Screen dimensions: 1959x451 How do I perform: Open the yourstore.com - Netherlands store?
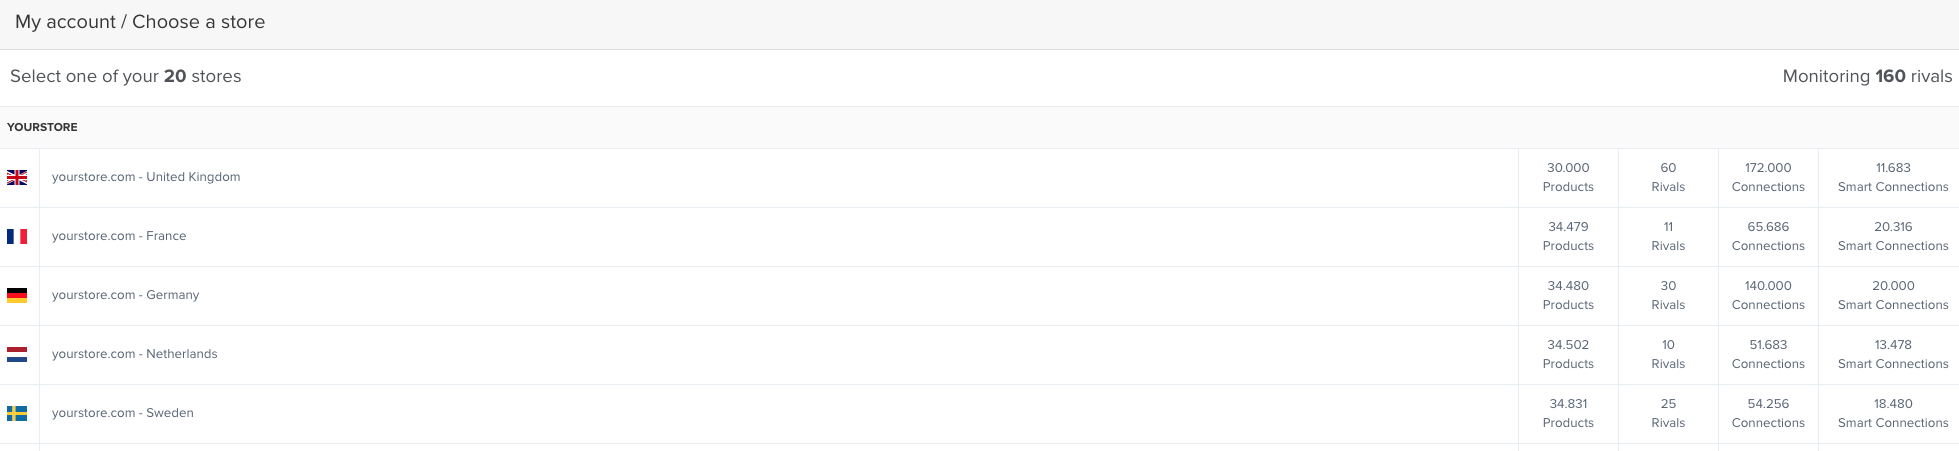coord(135,354)
